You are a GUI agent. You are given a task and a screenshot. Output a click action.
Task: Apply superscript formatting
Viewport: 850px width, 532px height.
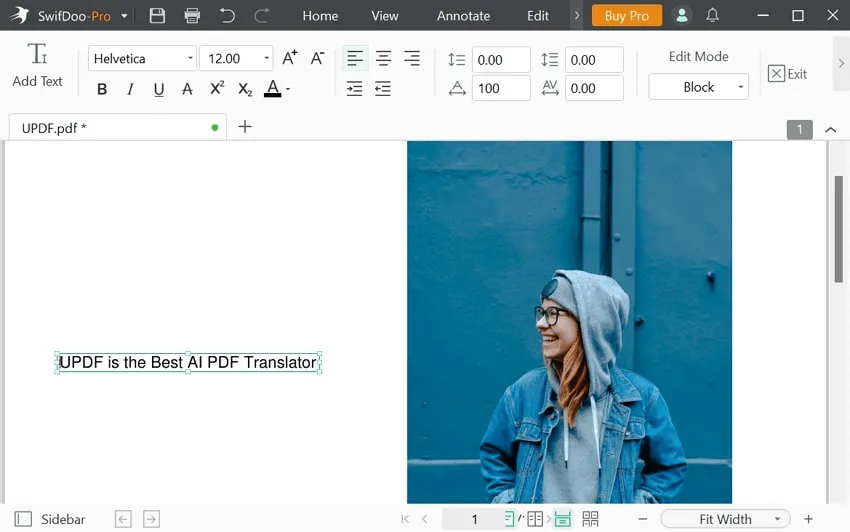tap(216, 89)
